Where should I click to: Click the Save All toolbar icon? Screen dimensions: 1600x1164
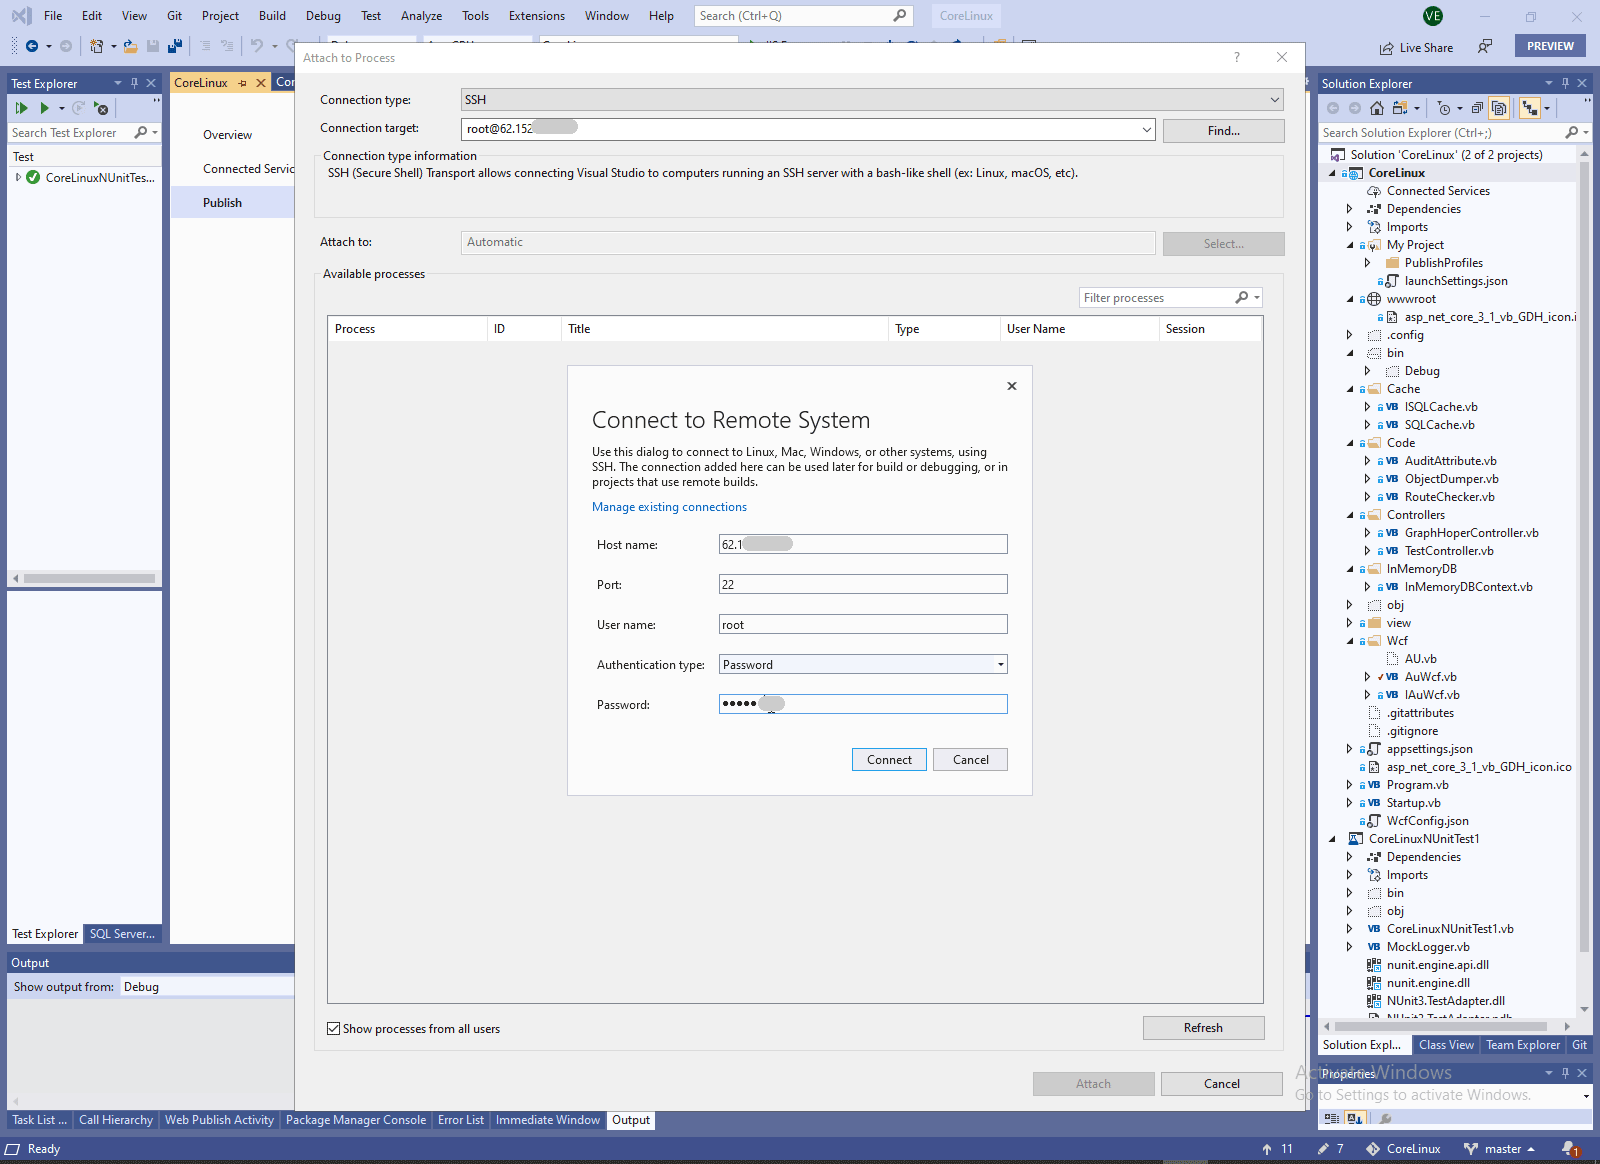tap(175, 46)
